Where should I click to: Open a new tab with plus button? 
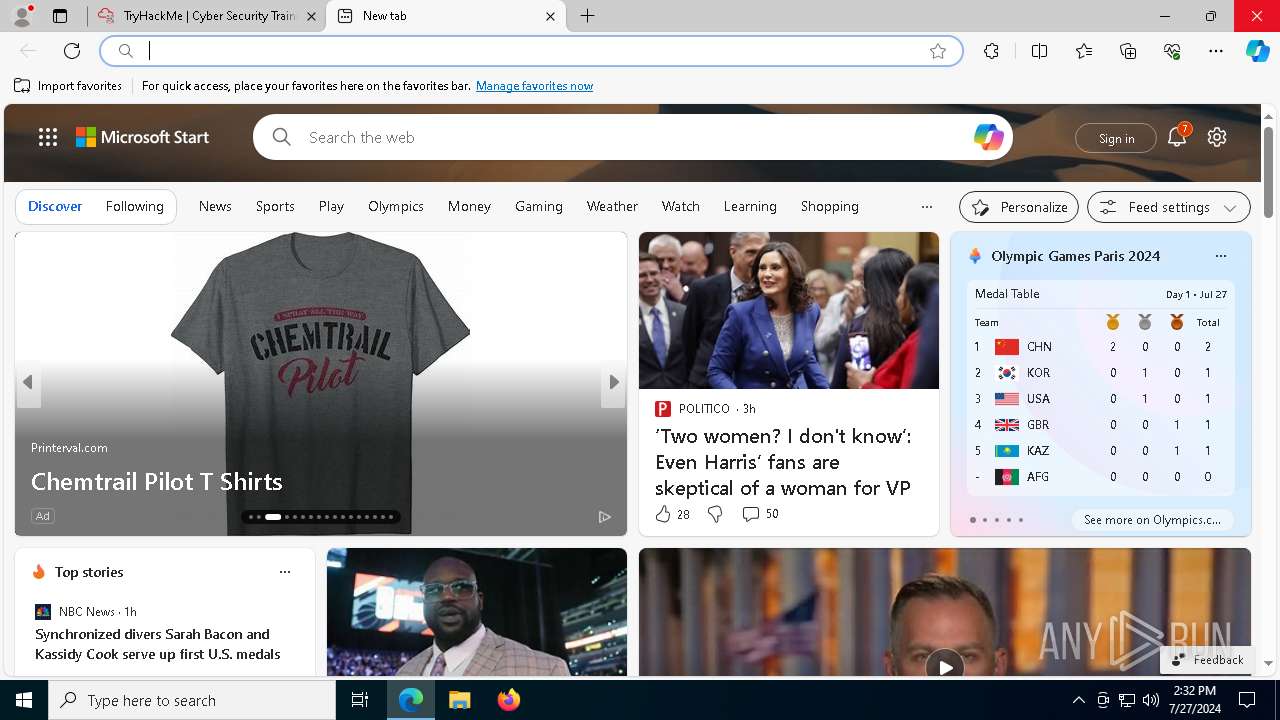click(588, 16)
